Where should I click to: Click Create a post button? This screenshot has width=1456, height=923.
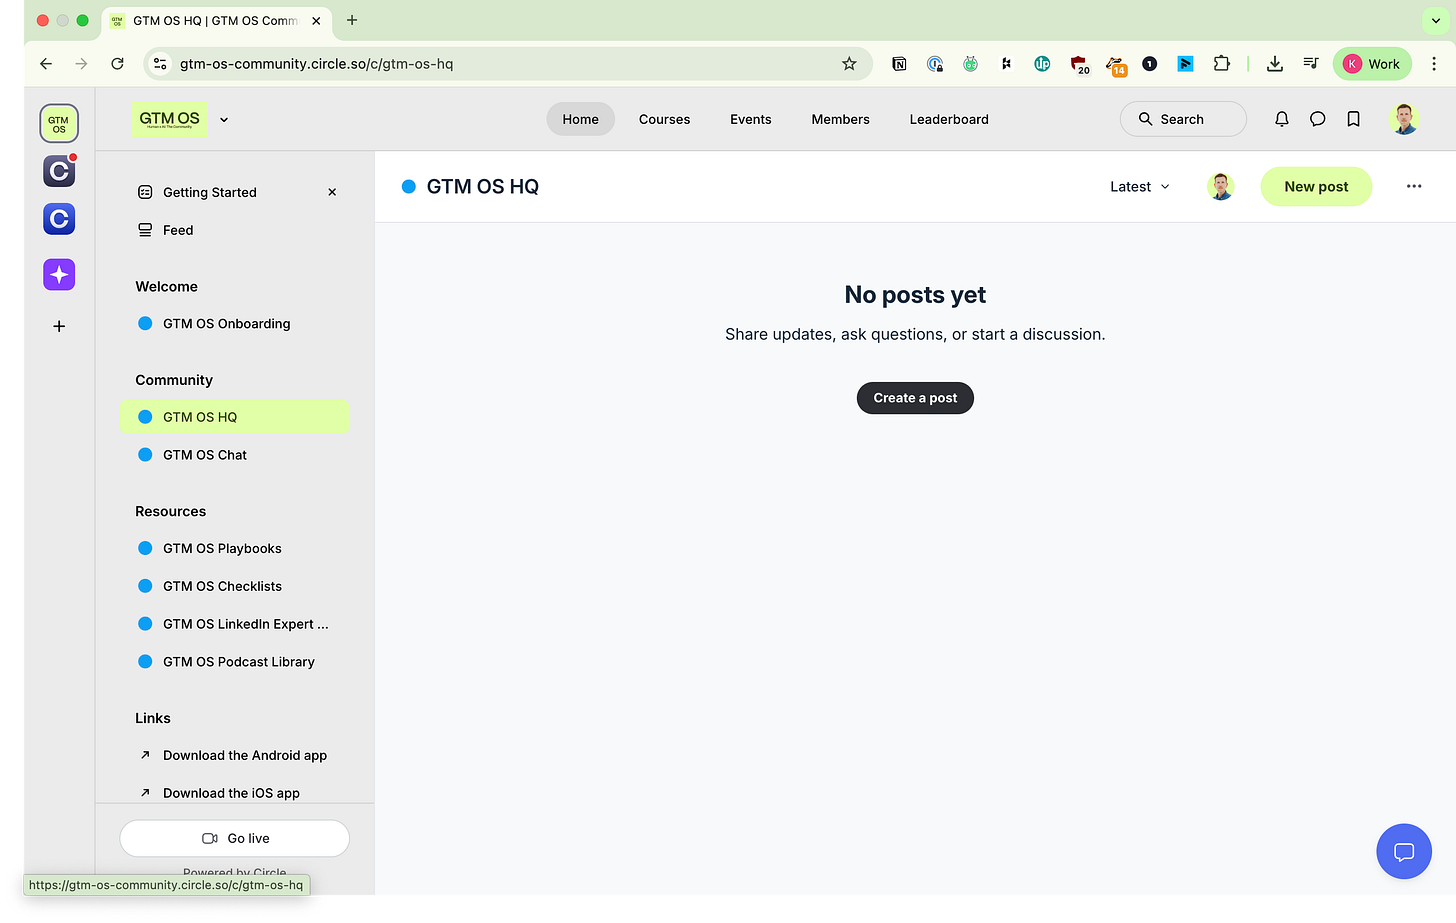point(915,398)
